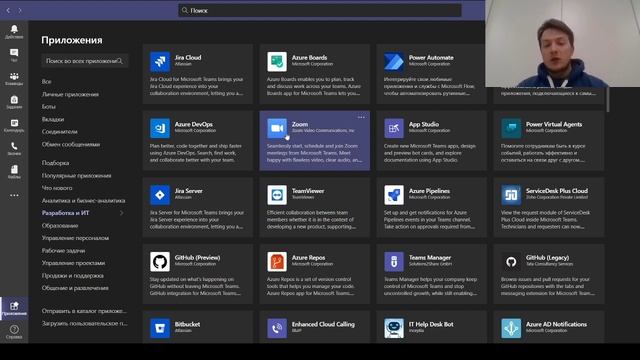Screen dimensions: 640x360
Task: Open the Assignments icon in the sidebar
Action: click(x=14, y=100)
